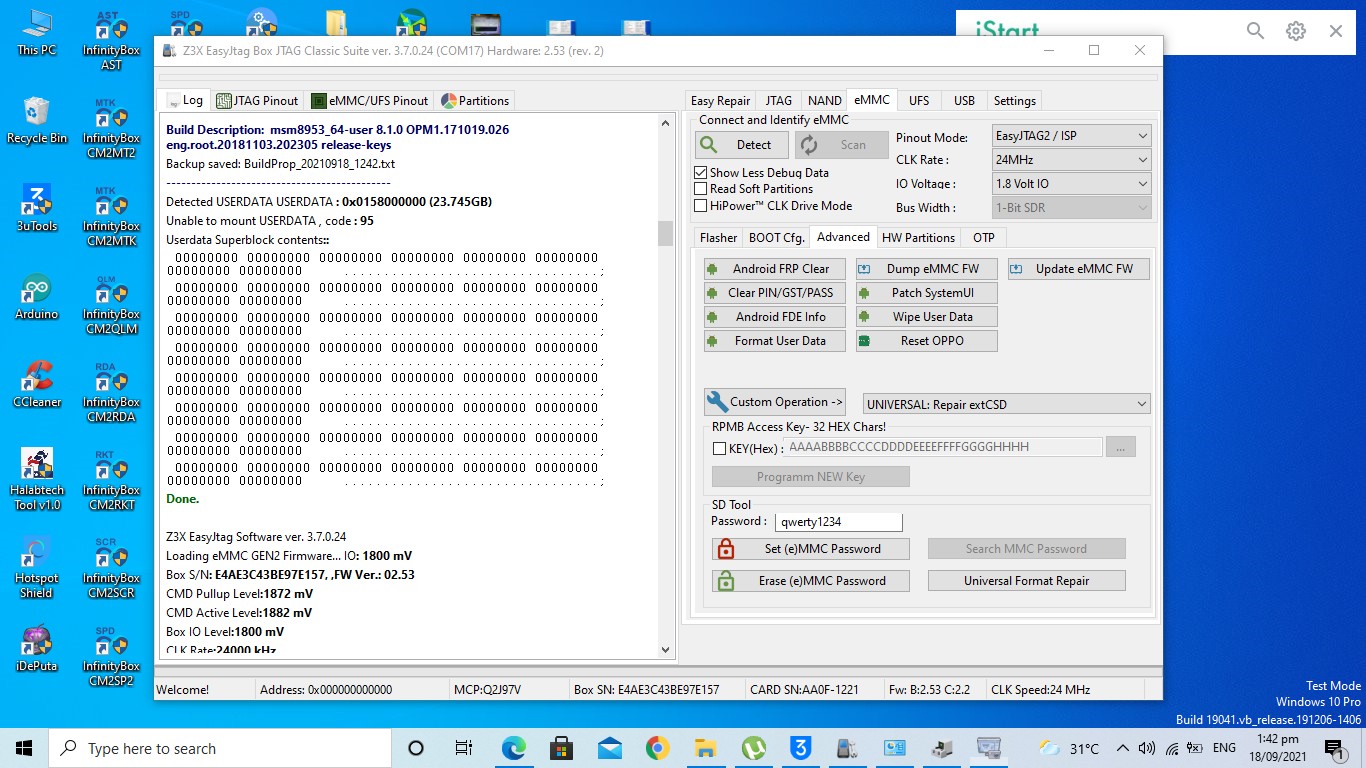Open InfinityBox AST desktop shortcut
Viewport: 1366px width, 768px height.
pos(111,42)
